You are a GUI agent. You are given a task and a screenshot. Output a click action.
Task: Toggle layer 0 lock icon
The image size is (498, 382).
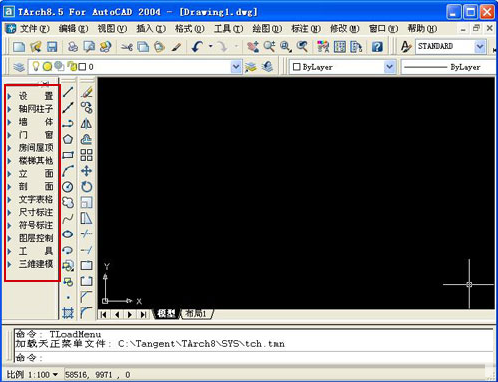pos(72,66)
